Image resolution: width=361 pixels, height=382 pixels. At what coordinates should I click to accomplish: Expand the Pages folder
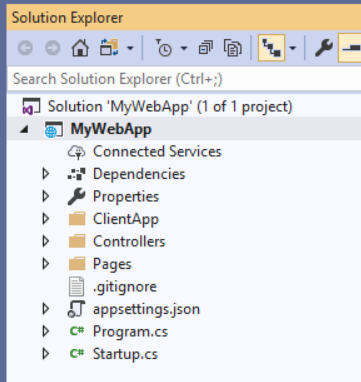[x=46, y=264]
